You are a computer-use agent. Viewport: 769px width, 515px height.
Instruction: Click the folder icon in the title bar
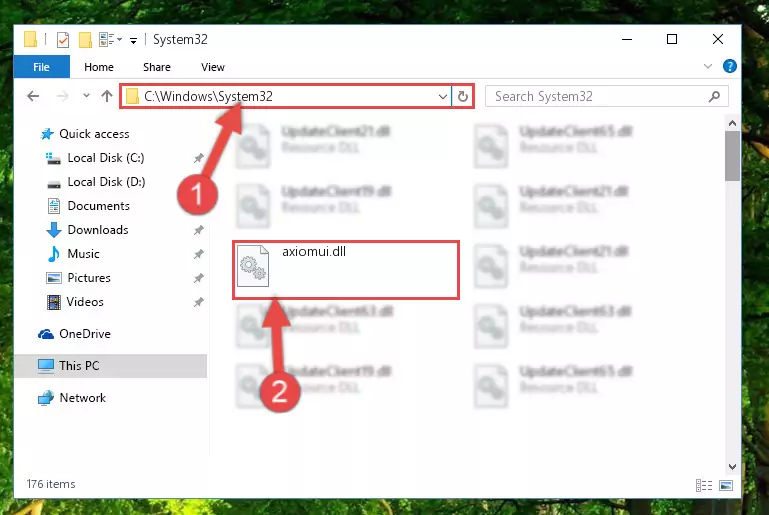pos(30,39)
